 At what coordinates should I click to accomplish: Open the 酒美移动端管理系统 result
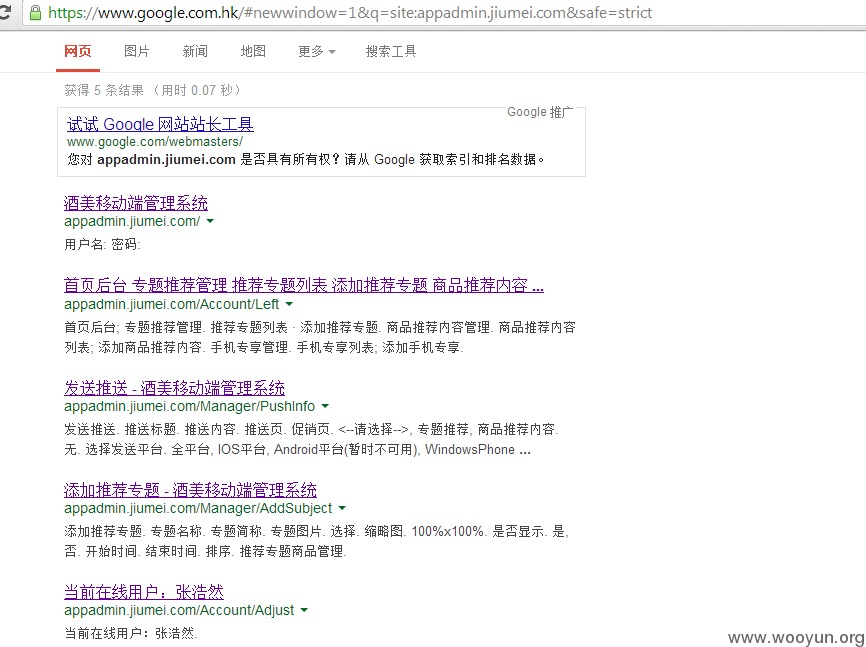pyautogui.click(x=136, y=203)
